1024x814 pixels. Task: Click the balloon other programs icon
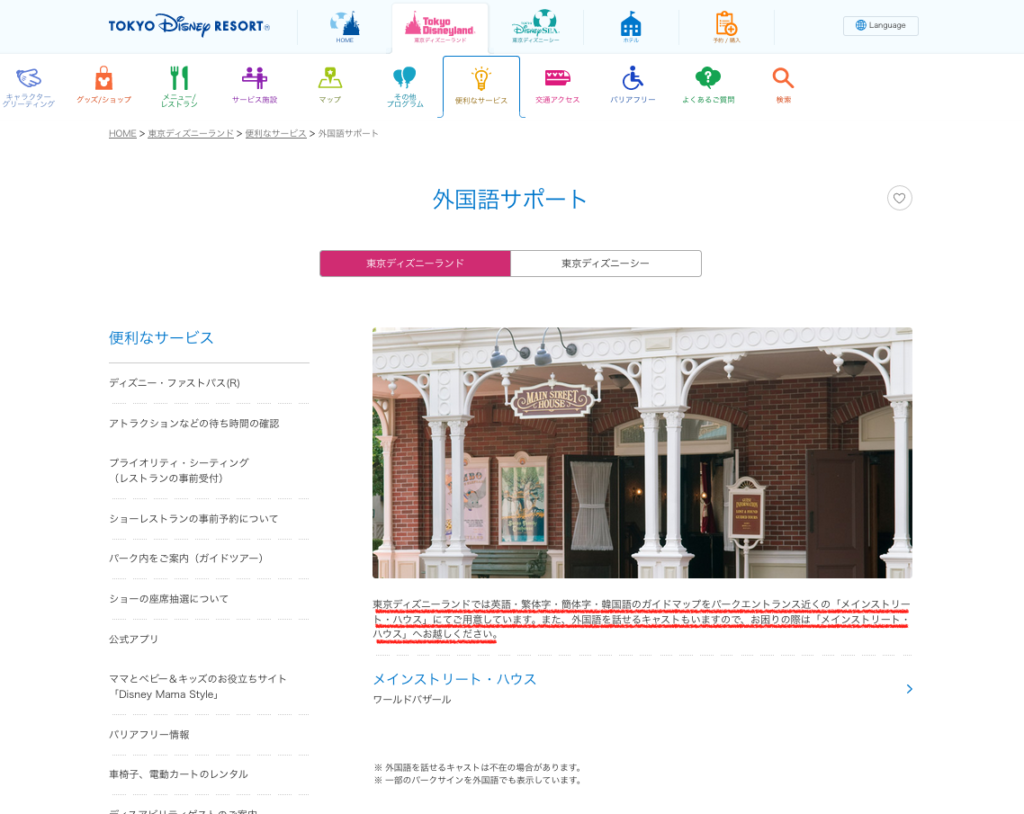tap(405, 79)
